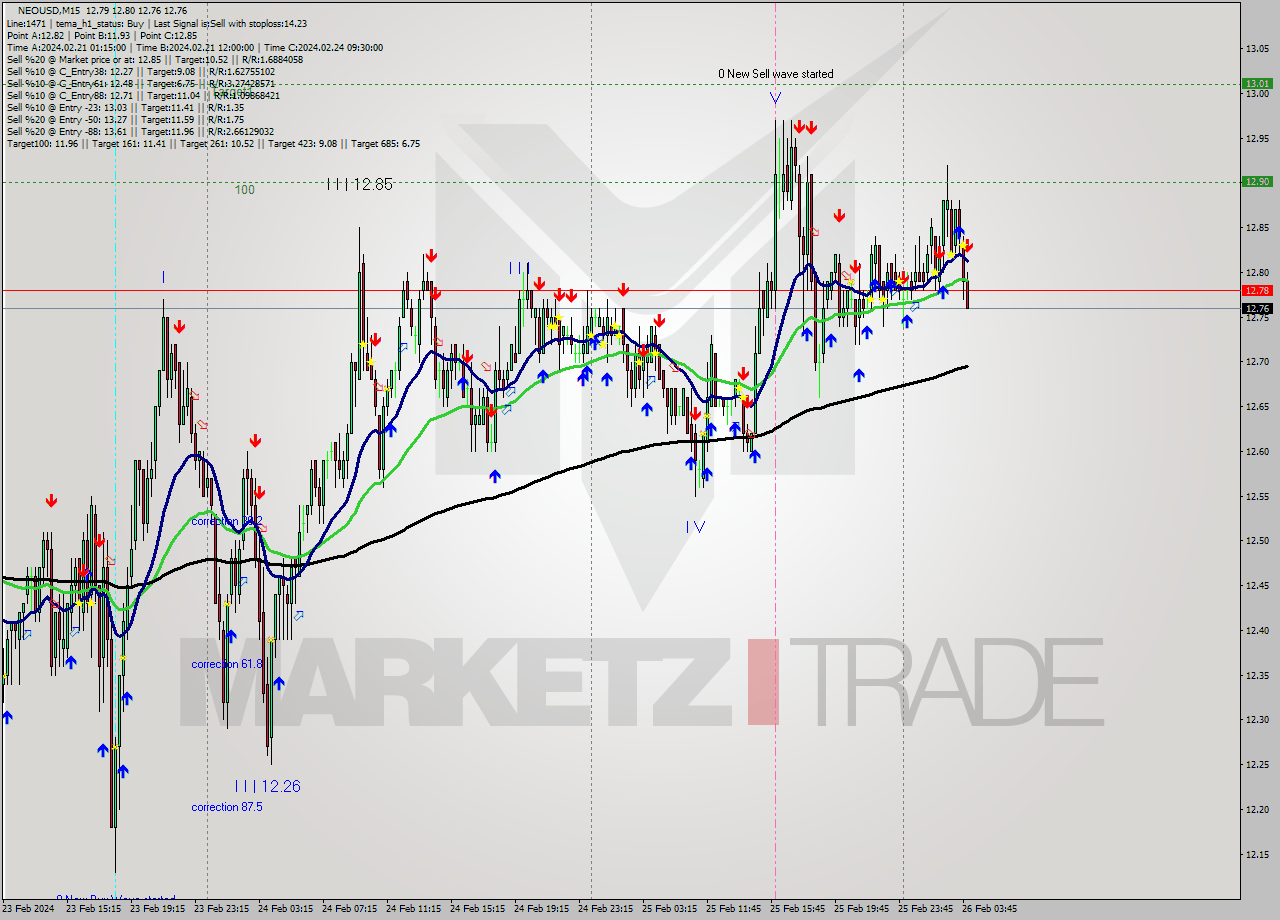Select the 'Target100: 11.96' targets line
Screen dimensions: 1280x920
click(x=213, y=143)
